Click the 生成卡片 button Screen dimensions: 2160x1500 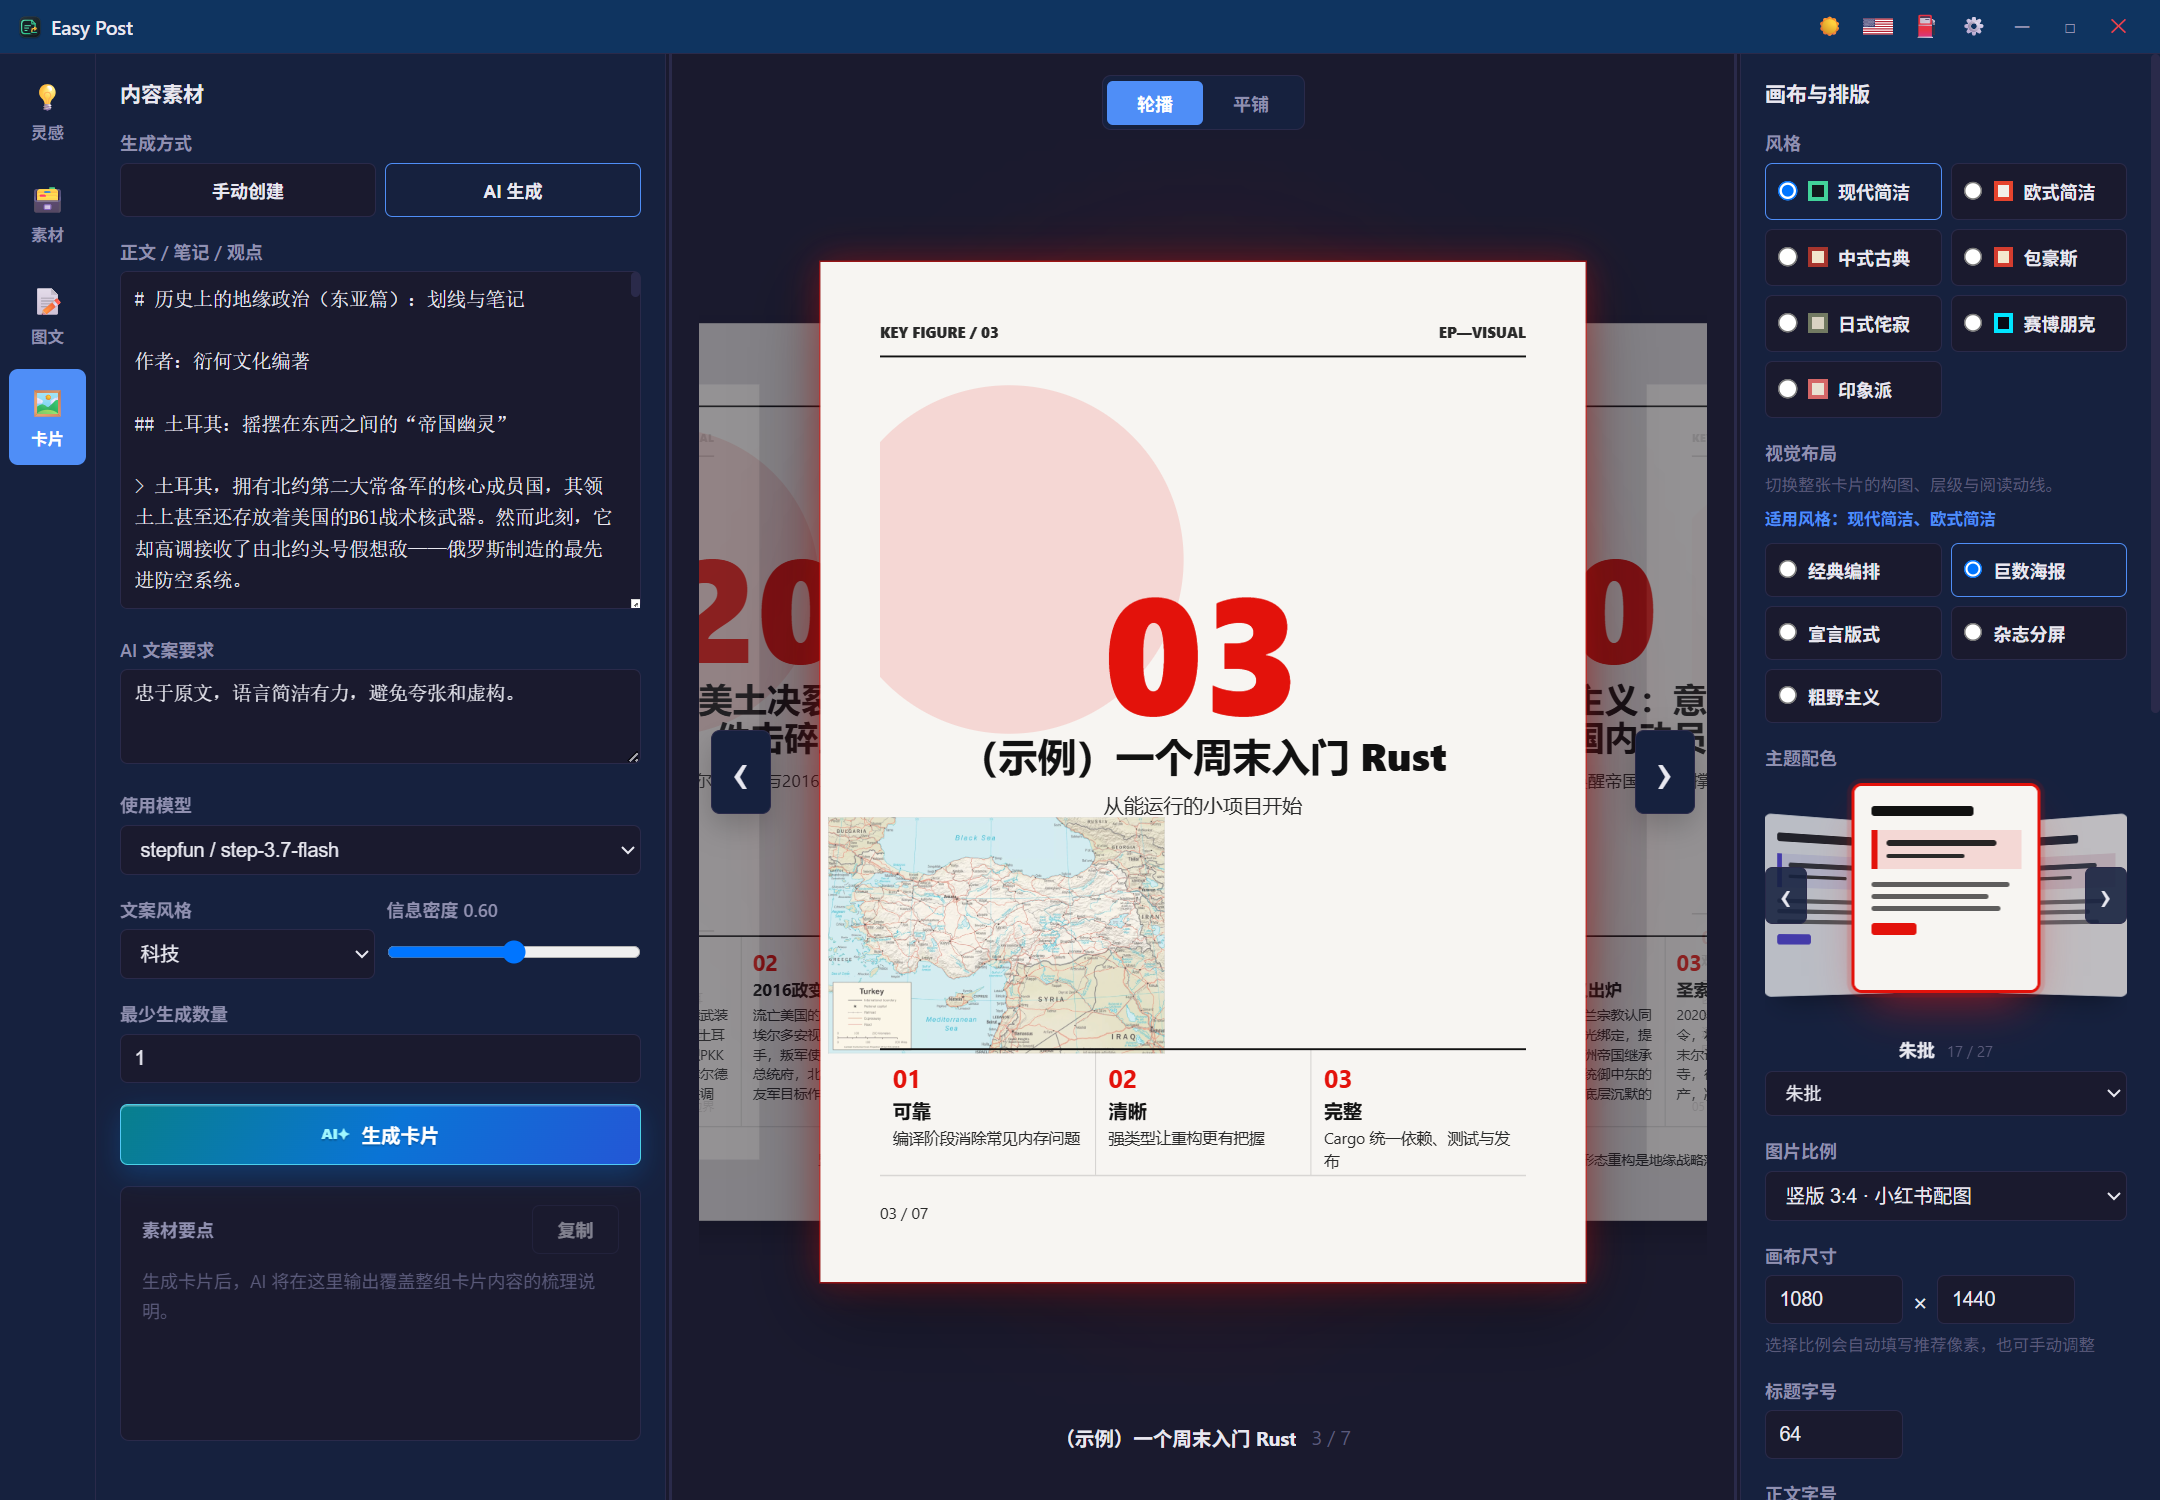380,1135
